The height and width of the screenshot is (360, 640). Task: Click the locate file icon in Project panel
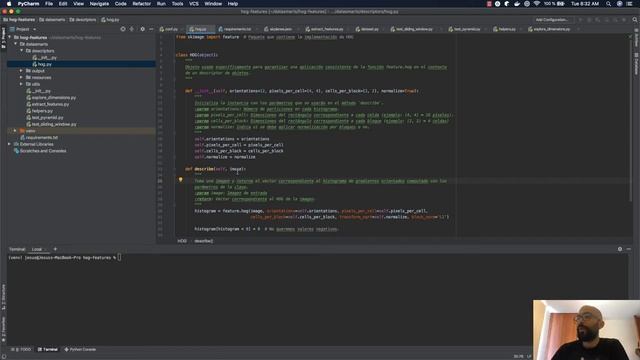tap(123, 29)
